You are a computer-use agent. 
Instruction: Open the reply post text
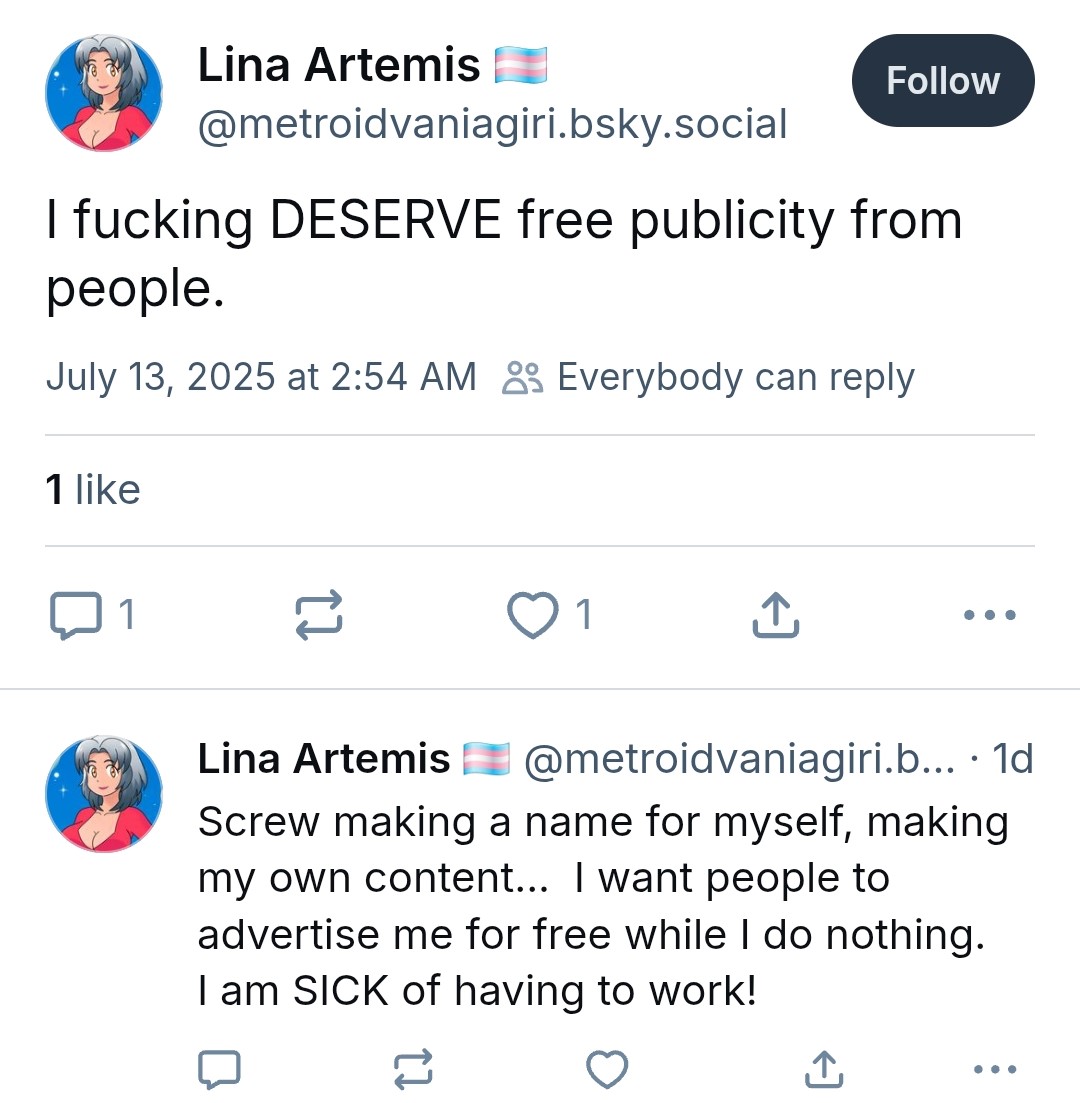pos(603,906)
